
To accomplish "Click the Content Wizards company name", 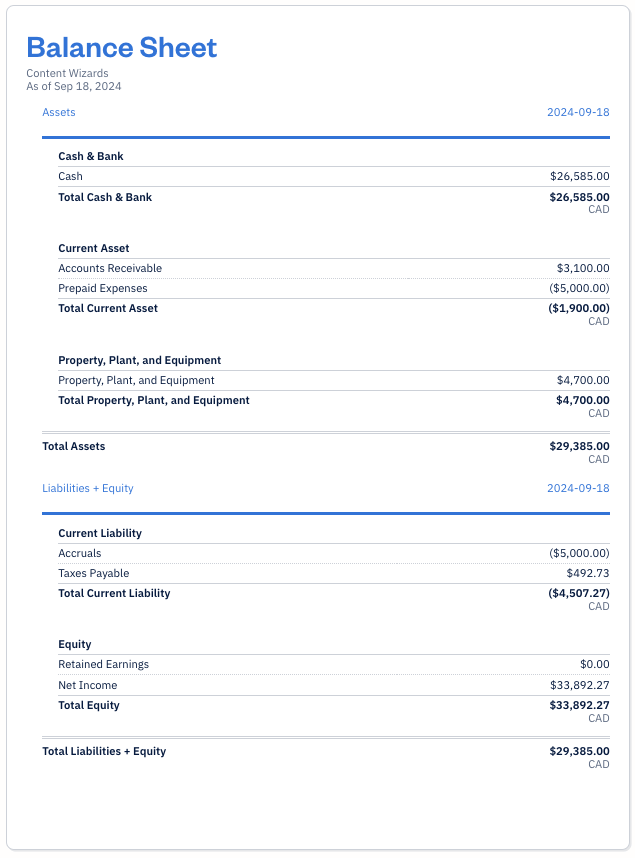I will coord(67,73).
